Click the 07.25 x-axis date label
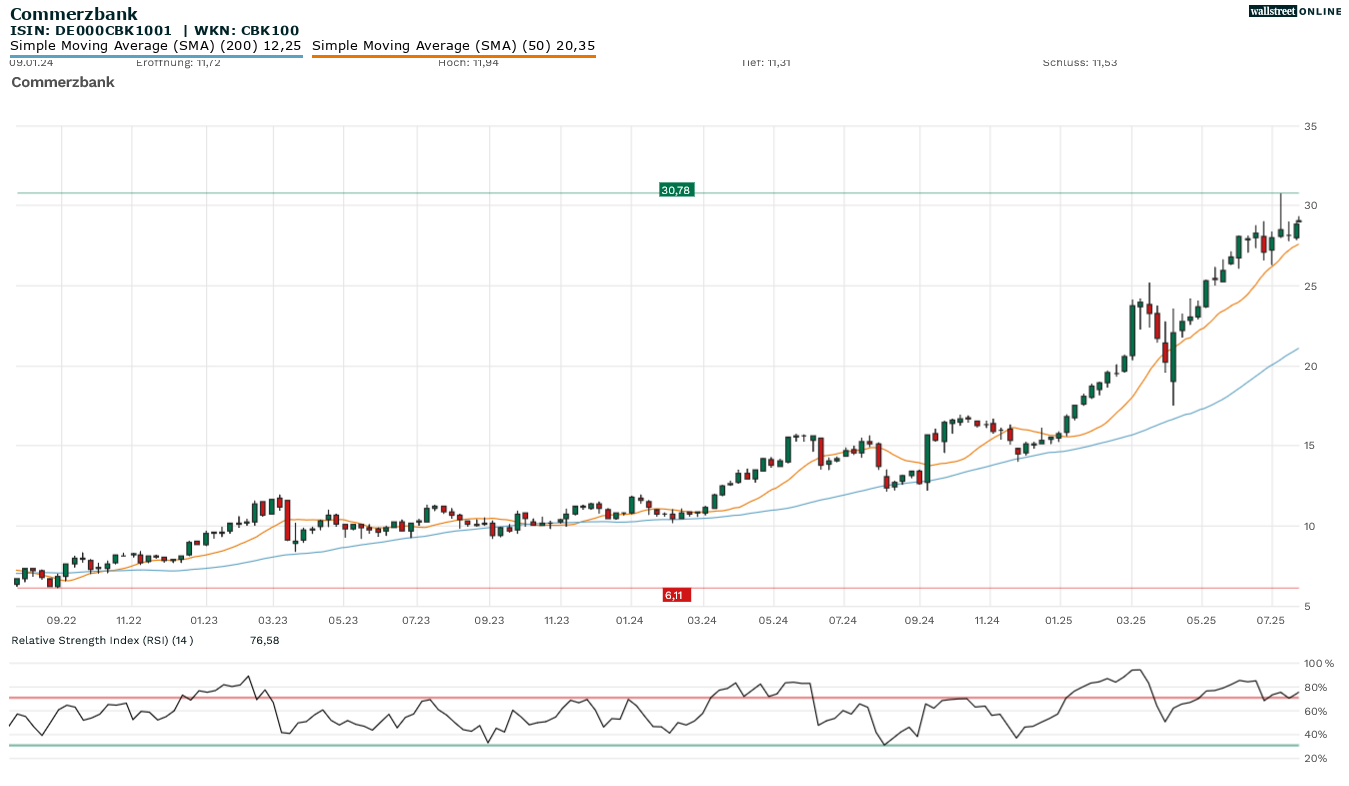 click(1270, 621)
